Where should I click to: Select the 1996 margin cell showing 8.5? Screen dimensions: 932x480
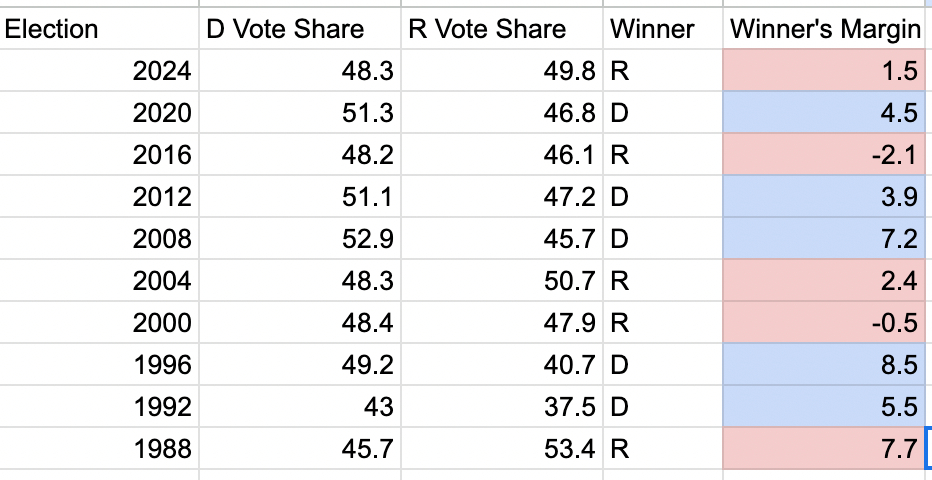tap(824, 365)
